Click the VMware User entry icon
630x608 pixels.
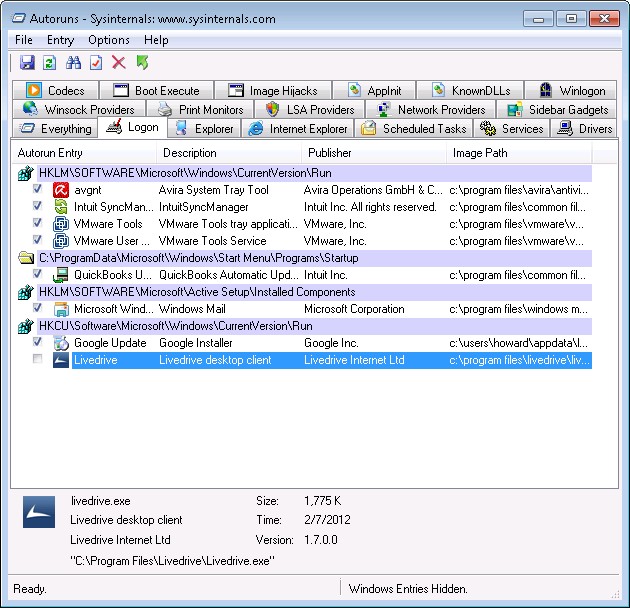[61, 241]
